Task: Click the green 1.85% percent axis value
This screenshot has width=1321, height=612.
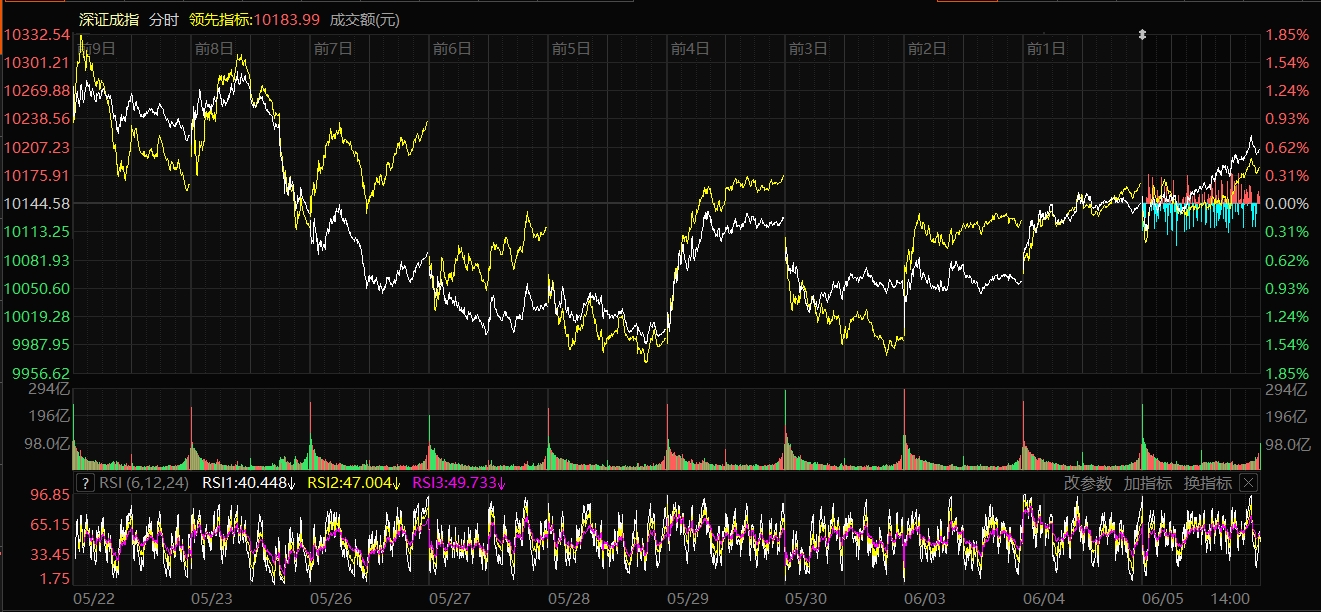Action: 1288,373
